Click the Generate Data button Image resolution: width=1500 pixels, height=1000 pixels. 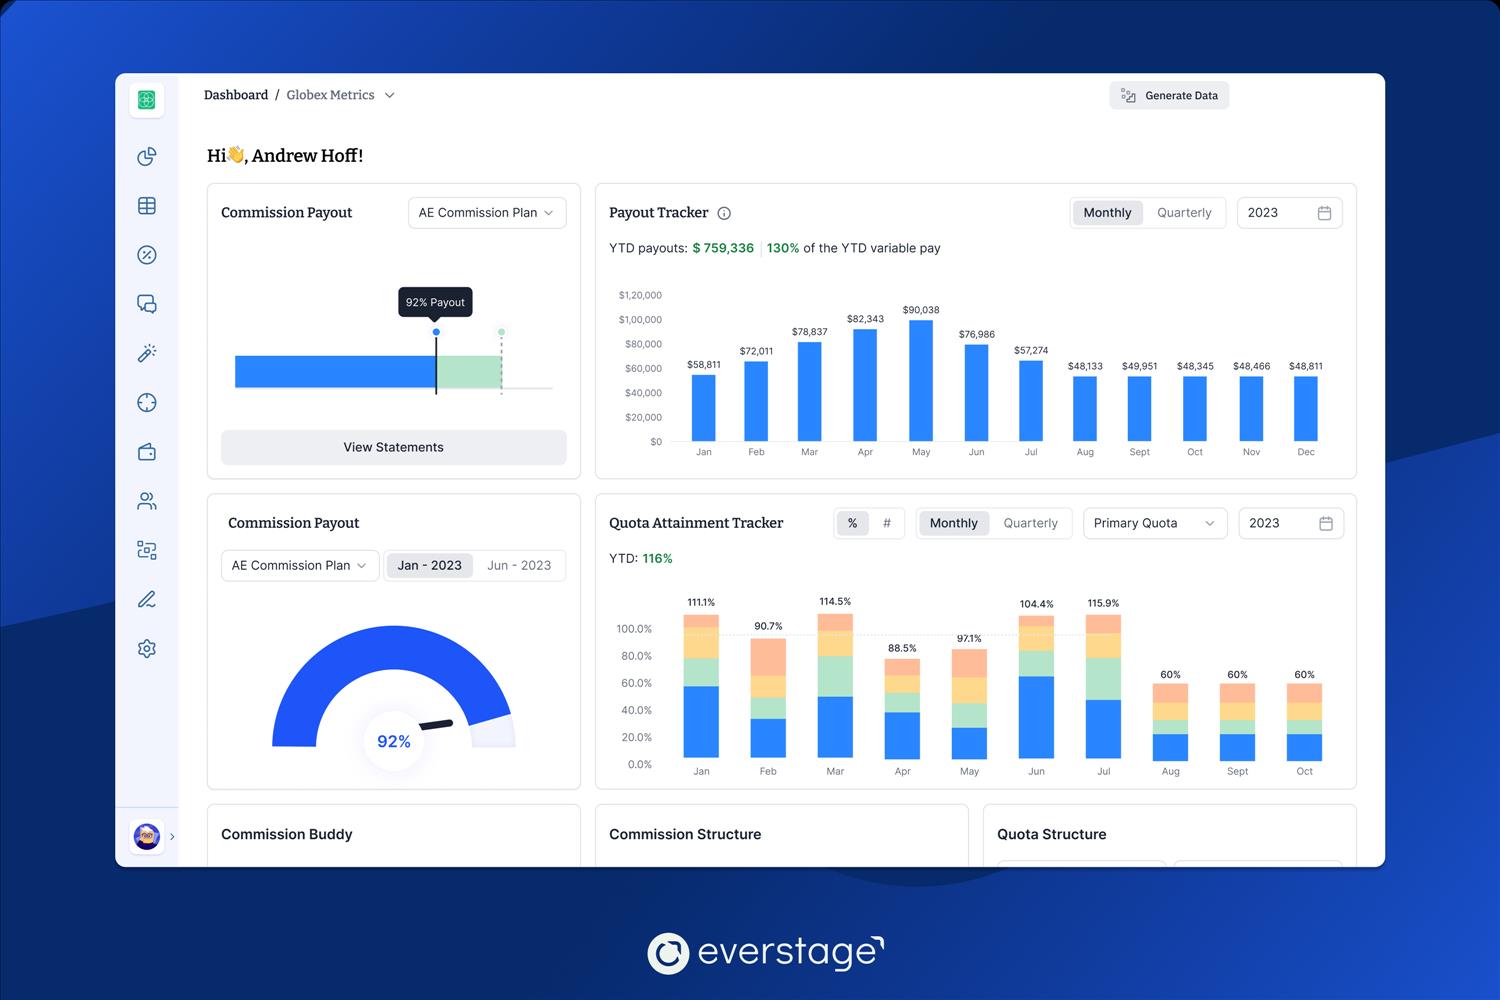[x=1169, y=96]
